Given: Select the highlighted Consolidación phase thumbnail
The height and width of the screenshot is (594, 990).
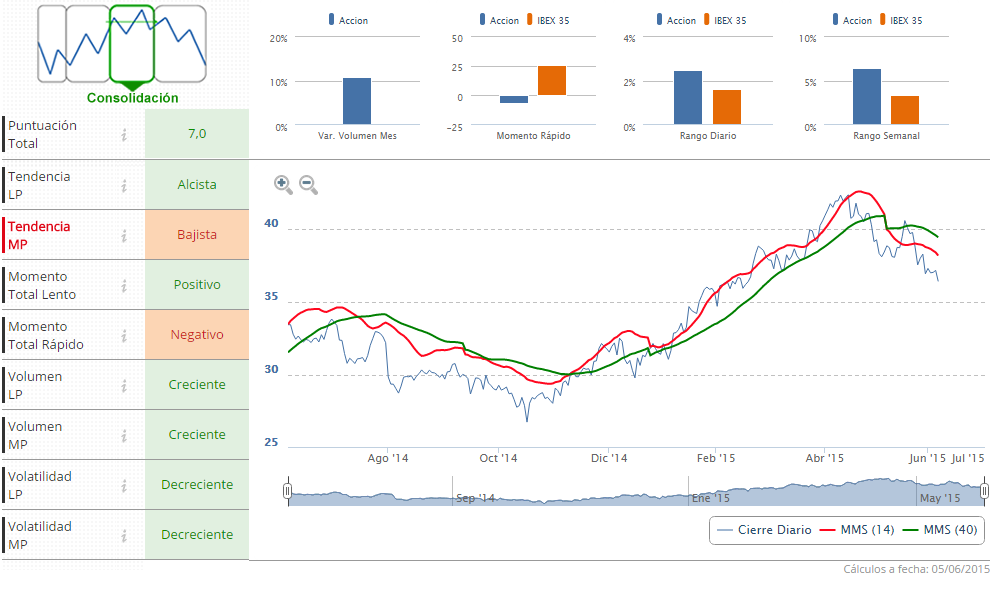Looking at the screenshot, I should pyautogui.click(x=131, y=44).
